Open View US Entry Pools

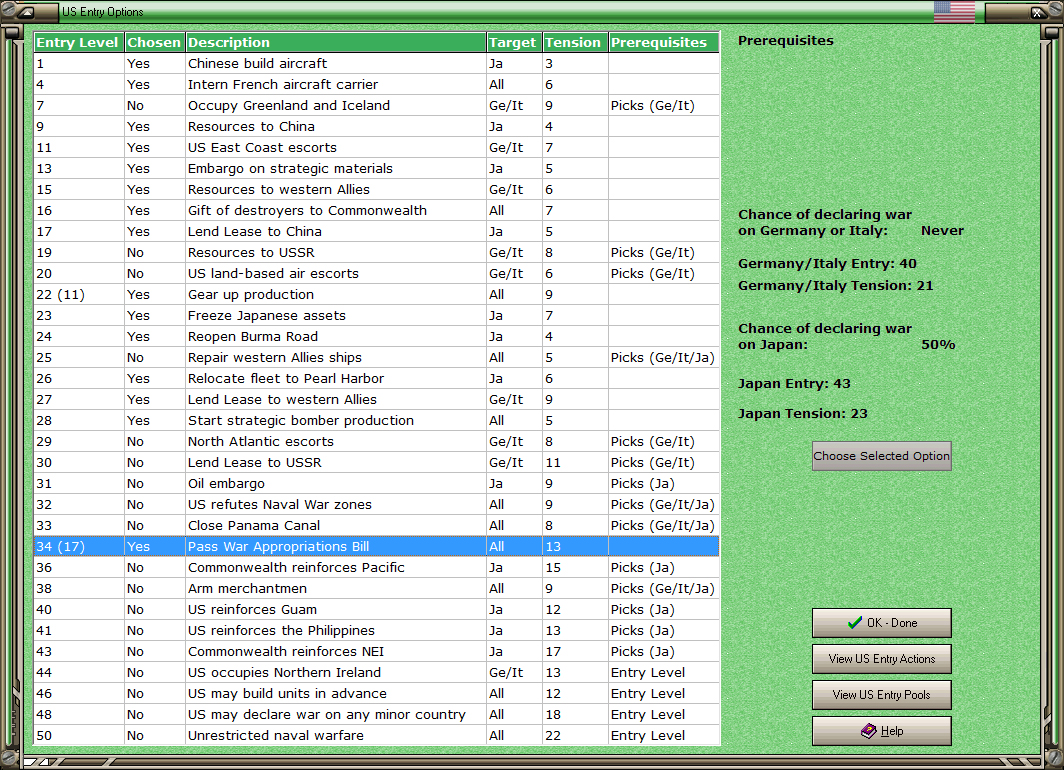(881, 695)
